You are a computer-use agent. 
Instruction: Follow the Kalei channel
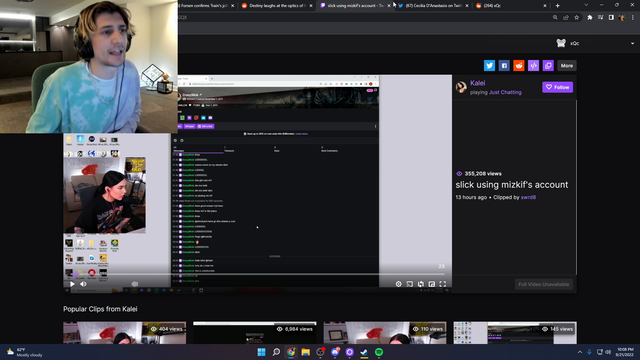[558, 87]
